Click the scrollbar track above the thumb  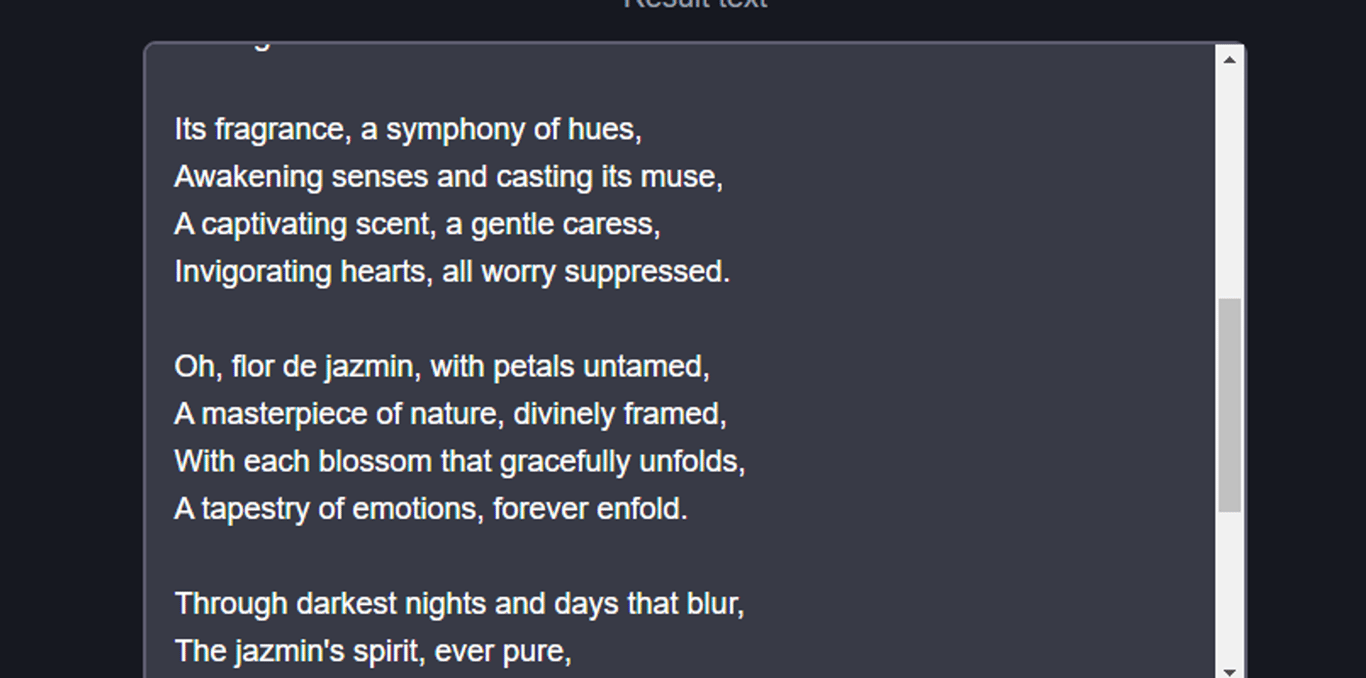tap(1229, 185)
